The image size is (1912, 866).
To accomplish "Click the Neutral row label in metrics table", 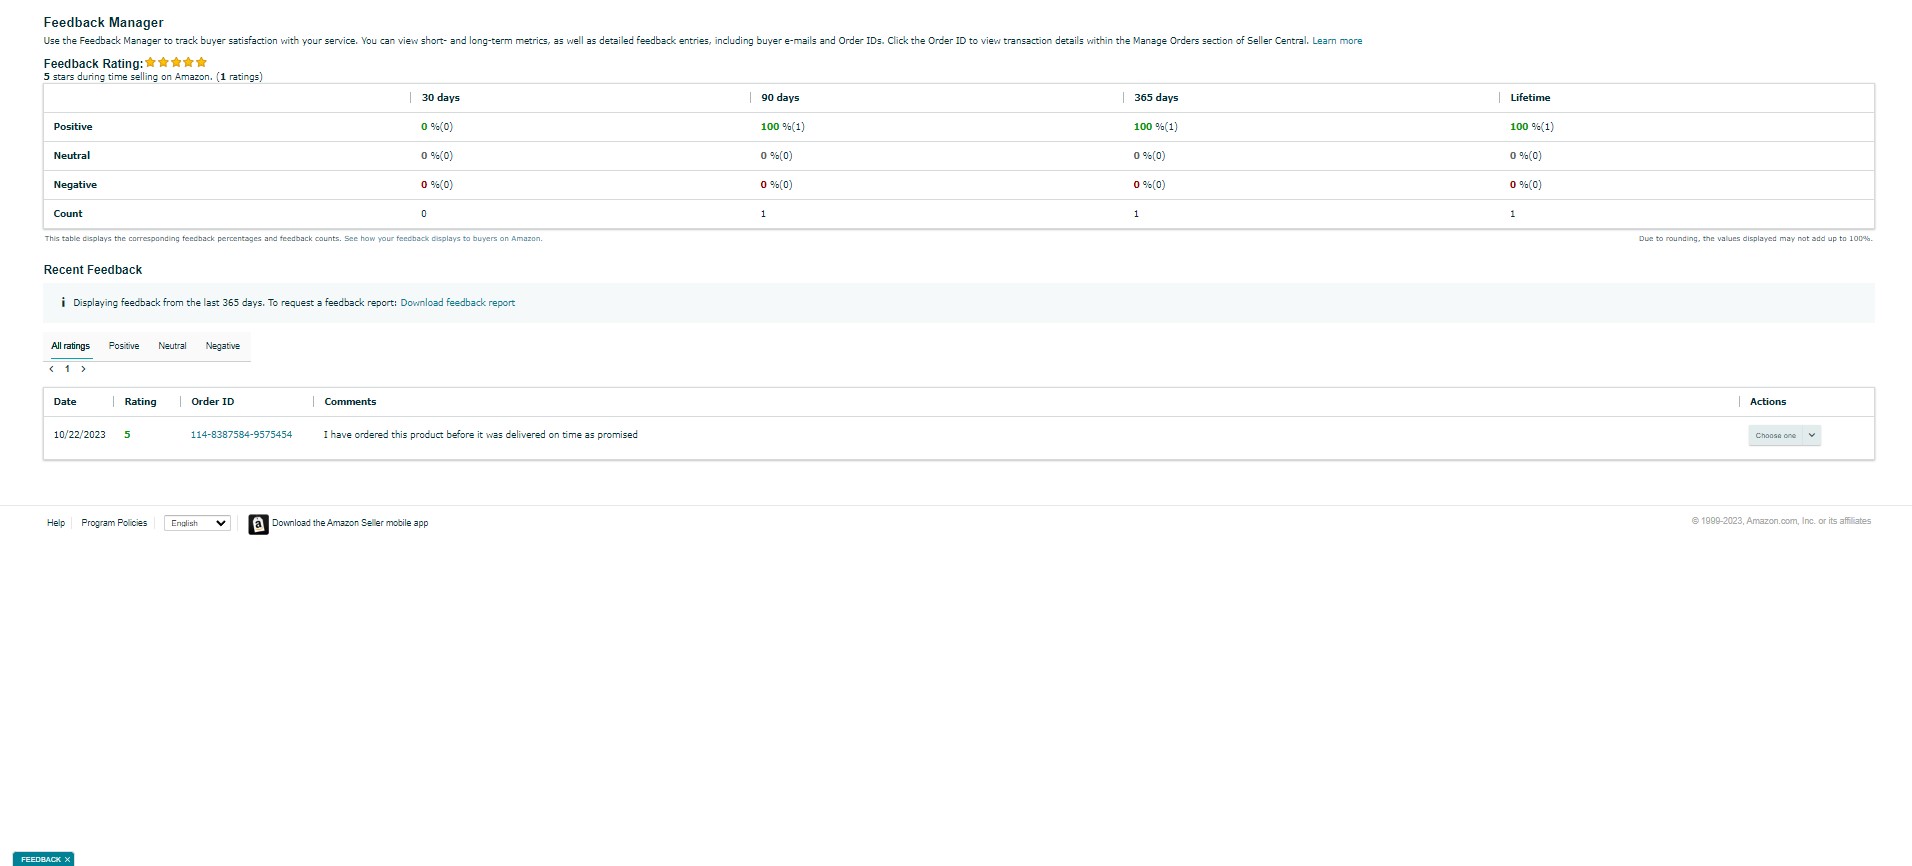I will (x=72, y=156).
